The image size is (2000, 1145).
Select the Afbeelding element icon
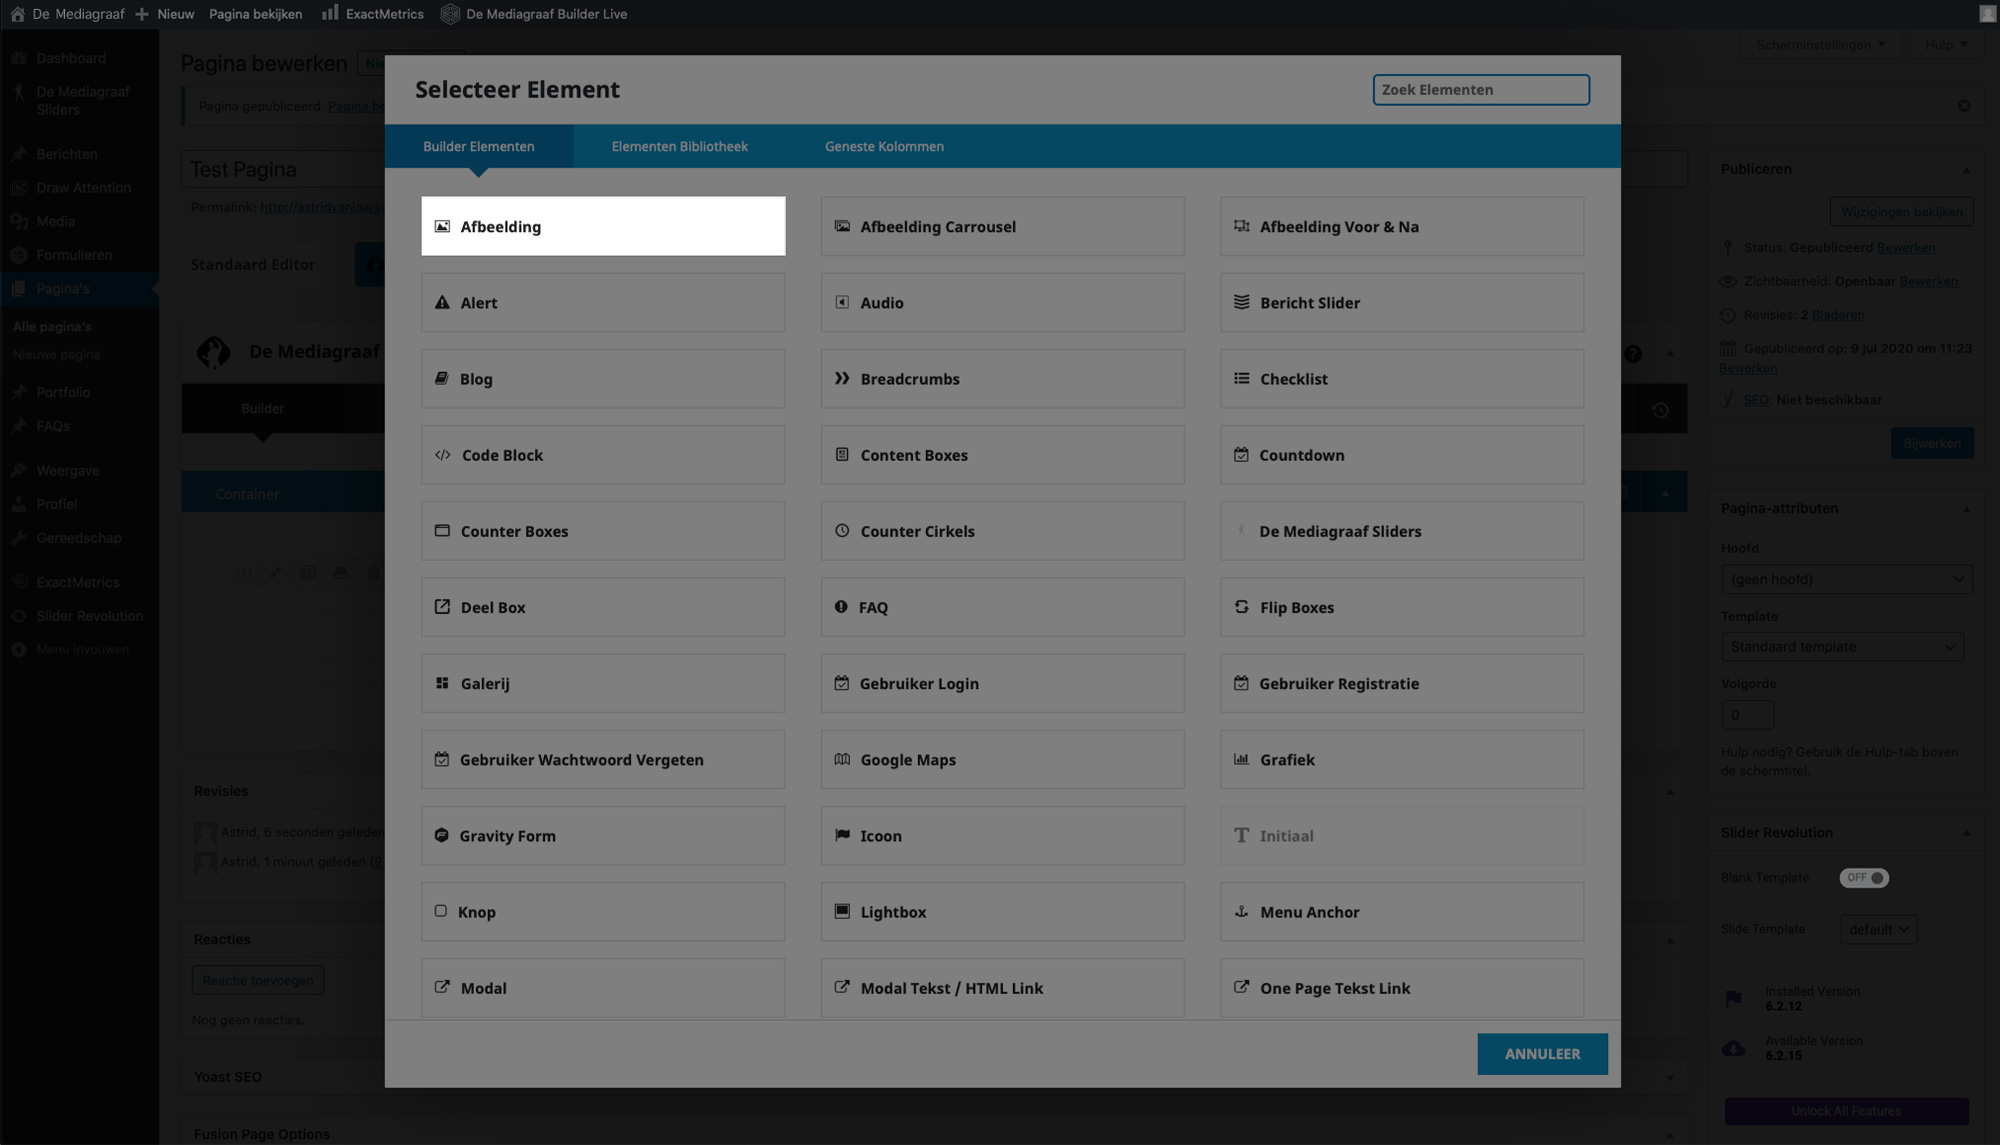(x=442, y=227)
